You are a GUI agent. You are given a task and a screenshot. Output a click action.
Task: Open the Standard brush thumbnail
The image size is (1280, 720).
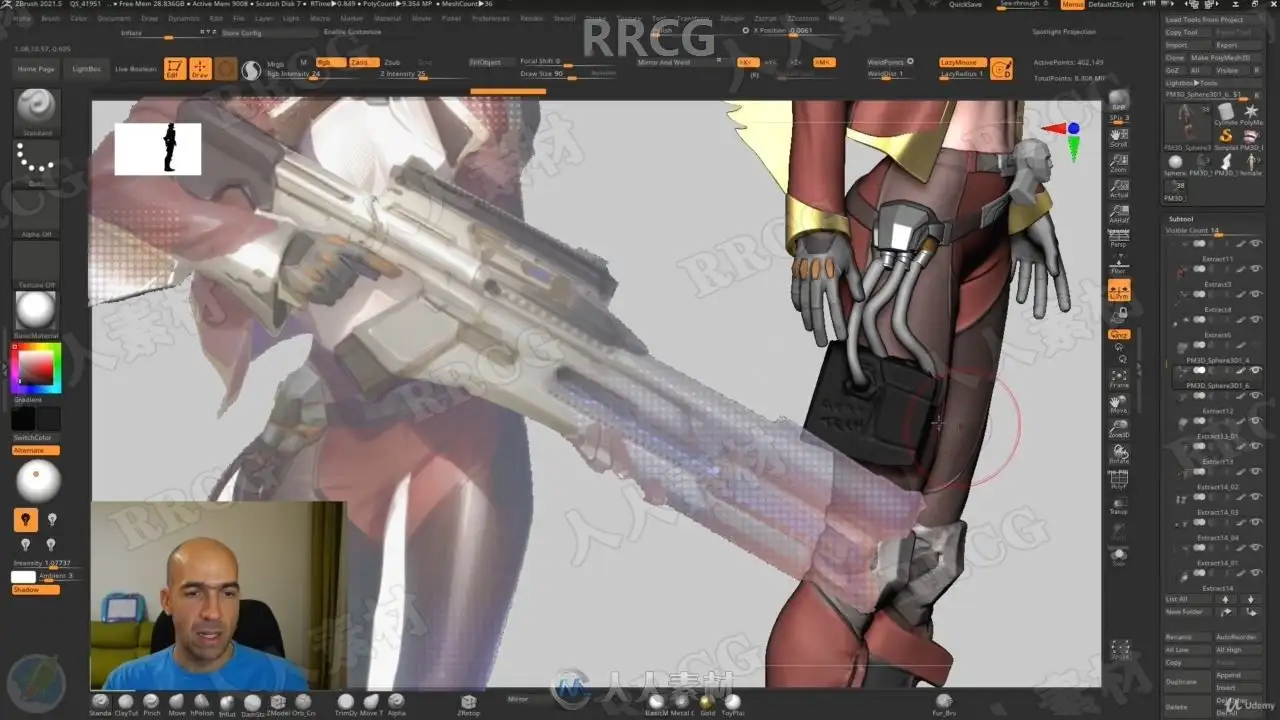click(37, 112)
